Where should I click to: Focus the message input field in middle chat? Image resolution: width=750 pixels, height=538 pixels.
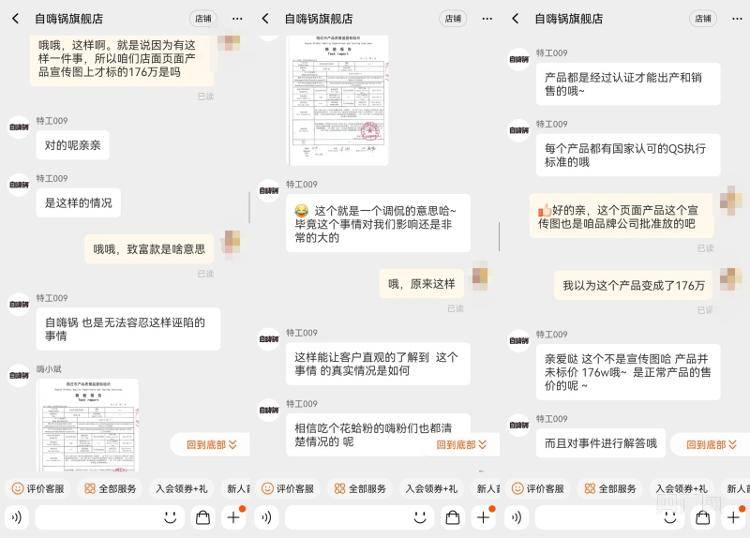pyautogui.click(x=359, y=517)
